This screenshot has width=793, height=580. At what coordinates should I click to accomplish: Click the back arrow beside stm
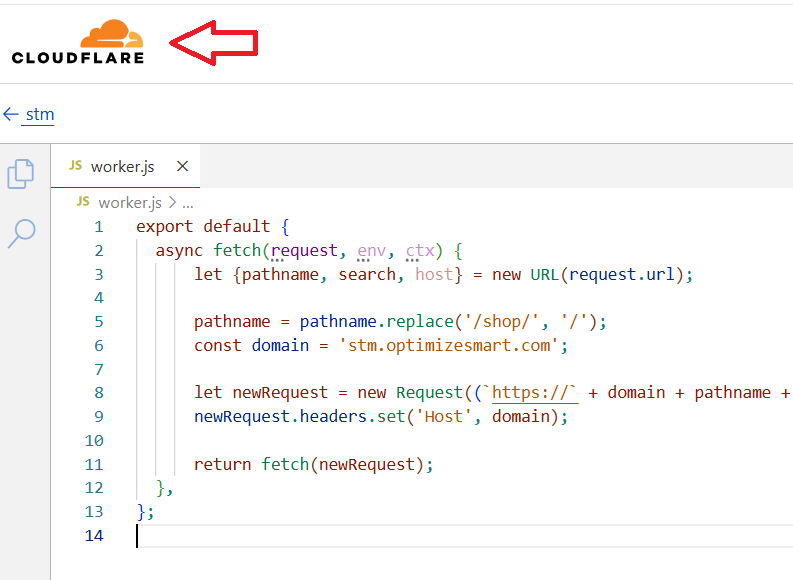click(11, 114)
